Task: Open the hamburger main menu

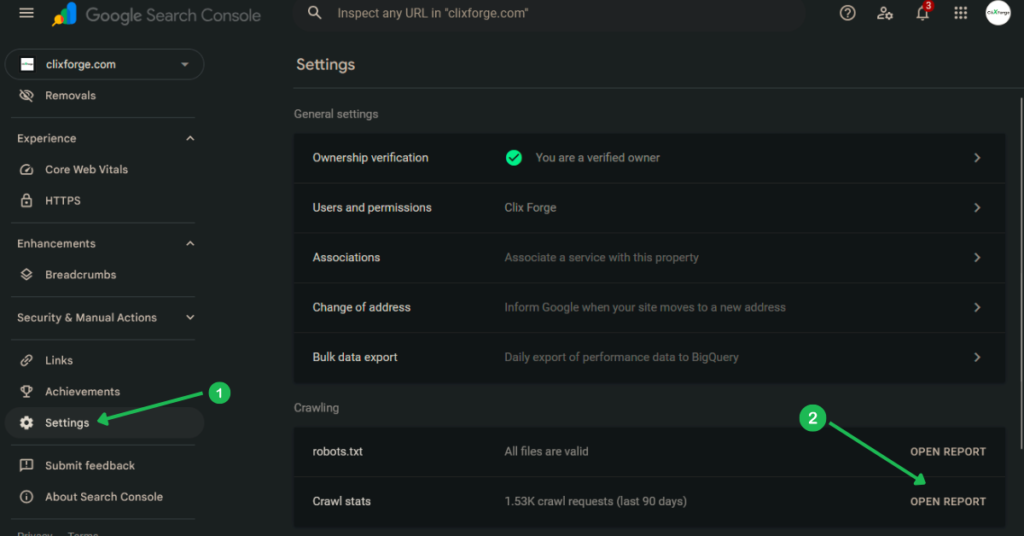Action: pos(26,13)
